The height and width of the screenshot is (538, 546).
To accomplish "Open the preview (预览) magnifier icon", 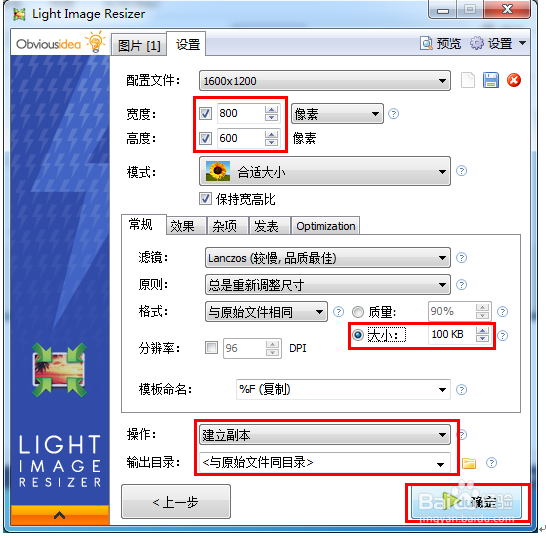I will (427, 44).
